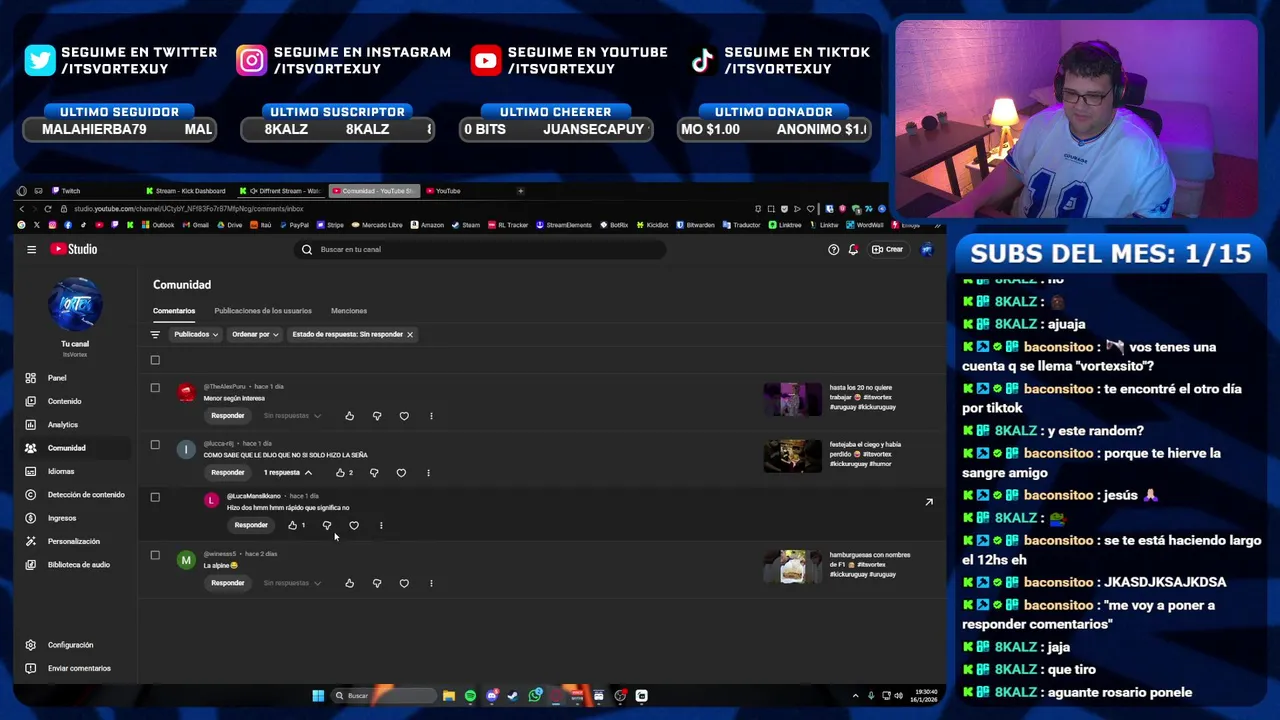This screenshot has height=720, width=1280.
Task: Open more options for @winesss5 comment
Action: pos(431,583)
